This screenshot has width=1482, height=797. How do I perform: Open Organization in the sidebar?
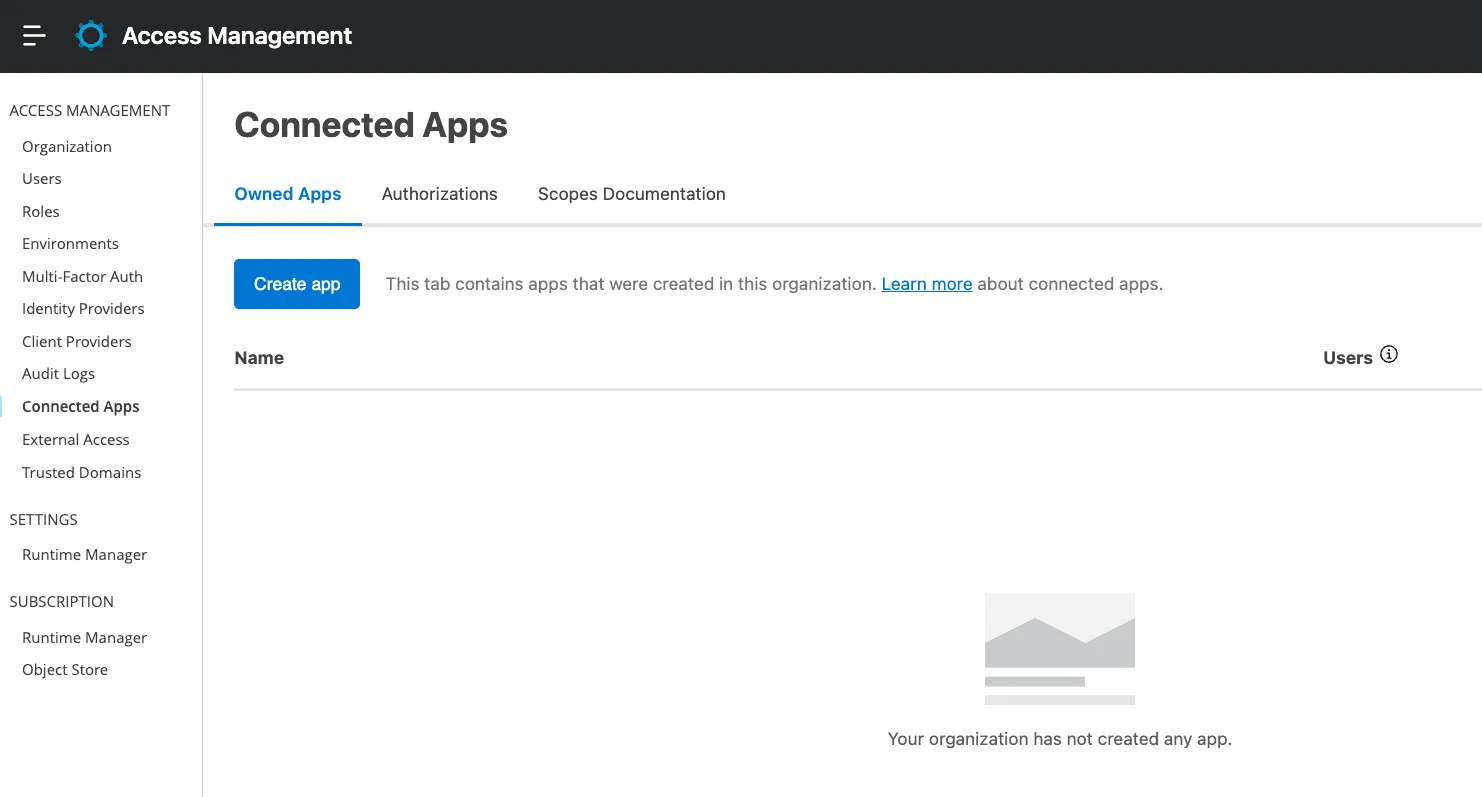(67, 146)
